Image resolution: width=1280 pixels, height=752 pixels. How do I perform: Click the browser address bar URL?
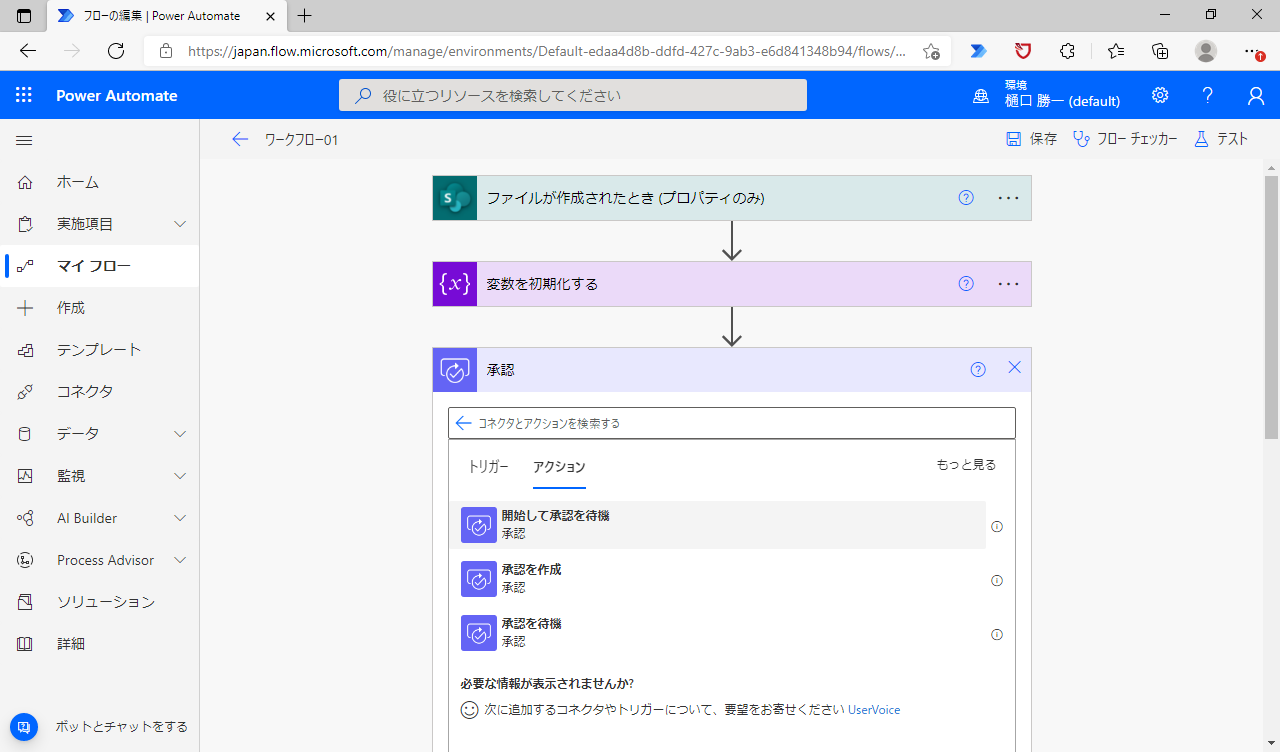[547, 51]
